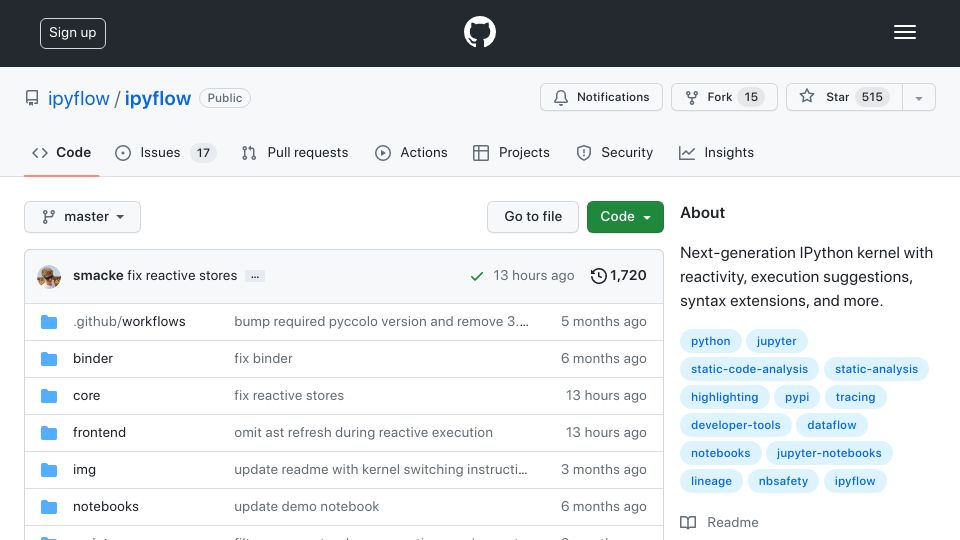Open the Projects tab
Screen dimensions: 960x540
click(511, 152)
